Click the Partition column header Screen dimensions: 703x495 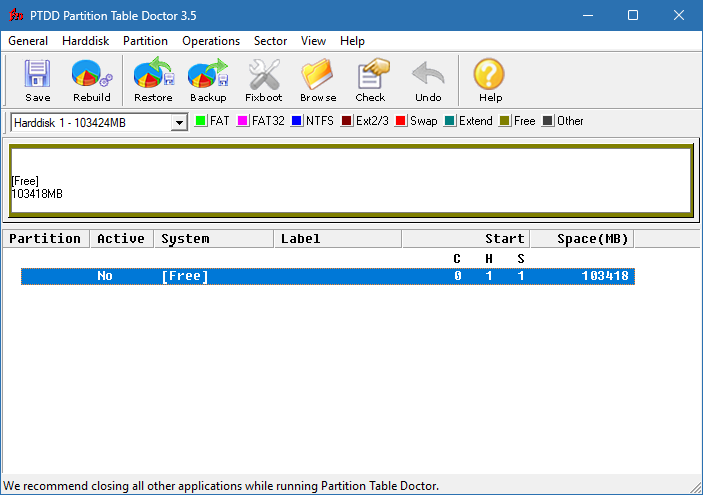click(46, 239)
